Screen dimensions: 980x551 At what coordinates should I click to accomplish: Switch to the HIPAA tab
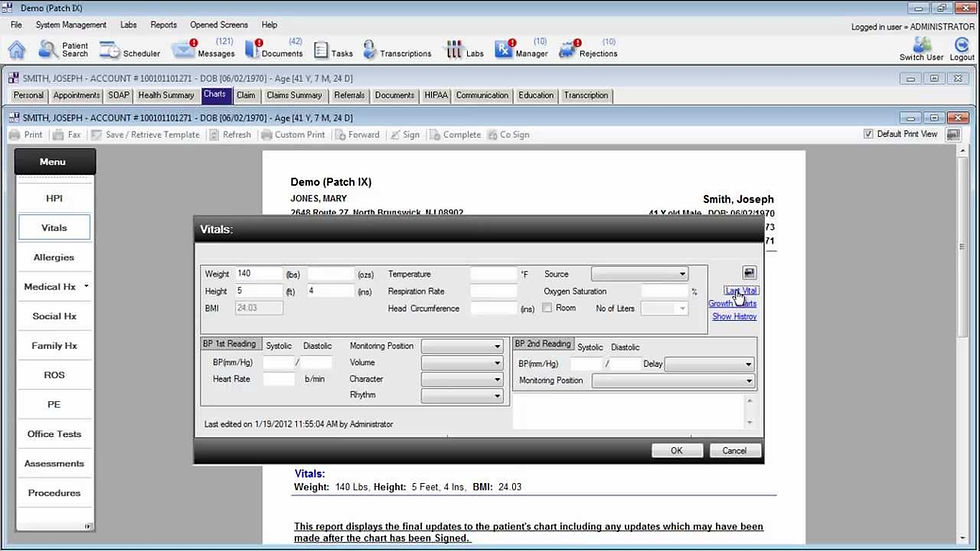(436, 96)
